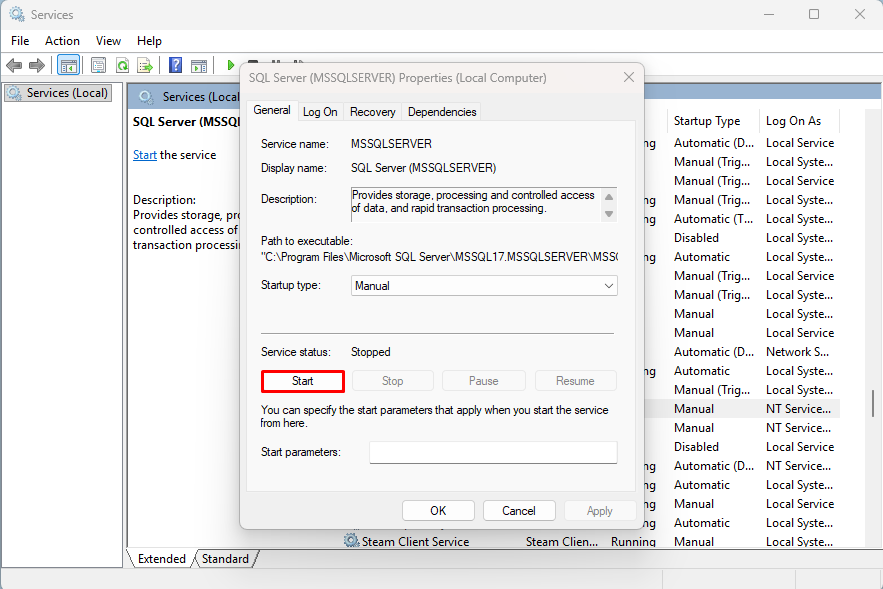Export List toolbar icon
This screenshot has width=883, height=589.
click(x=145, y=65)
